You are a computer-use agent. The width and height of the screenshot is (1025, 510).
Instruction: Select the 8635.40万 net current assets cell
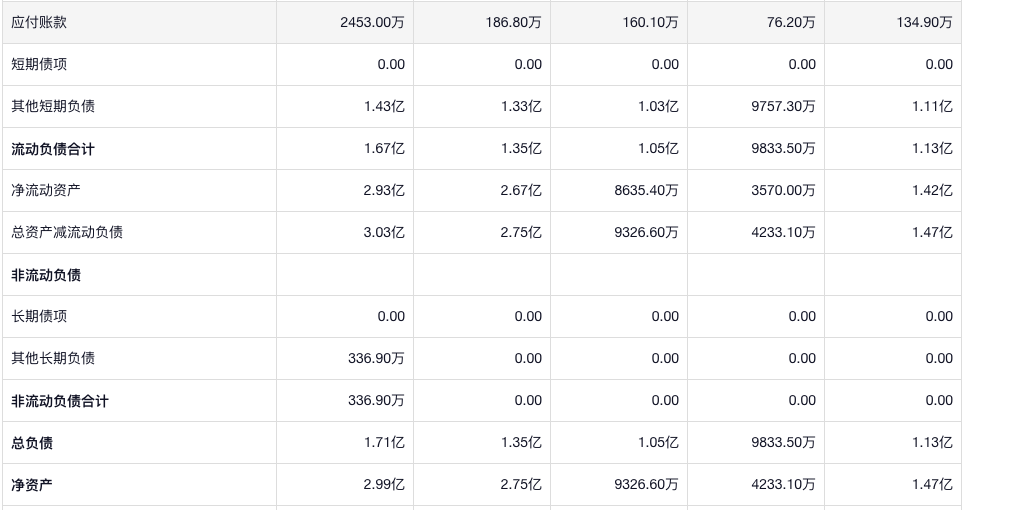coord(646,190)
